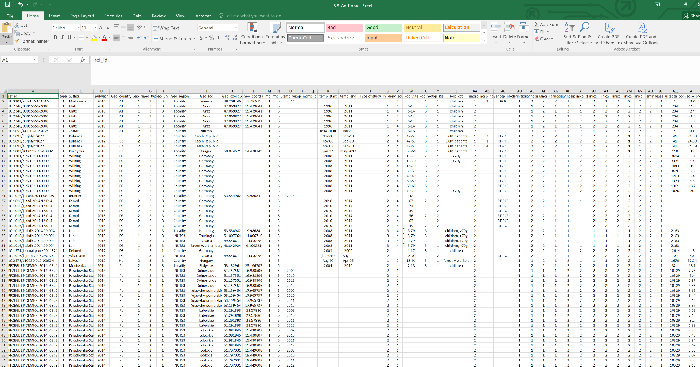Apply the Check Cell style
The width and height of the screenshot is (700, 367).
(305, 38)
